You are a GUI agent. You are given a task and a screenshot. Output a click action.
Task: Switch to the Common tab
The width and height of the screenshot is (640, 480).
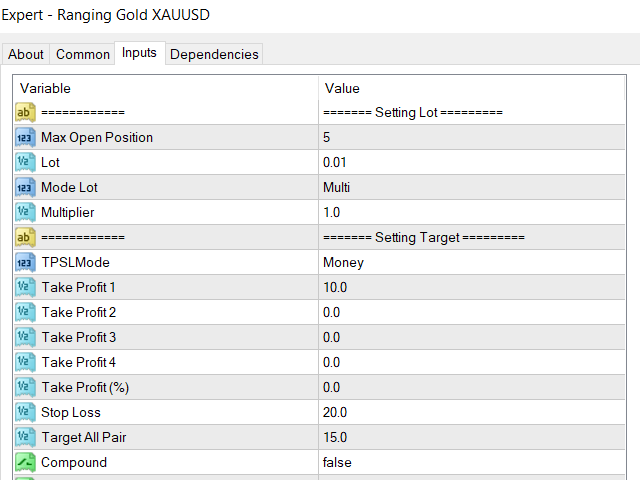[x=83, y=54]
